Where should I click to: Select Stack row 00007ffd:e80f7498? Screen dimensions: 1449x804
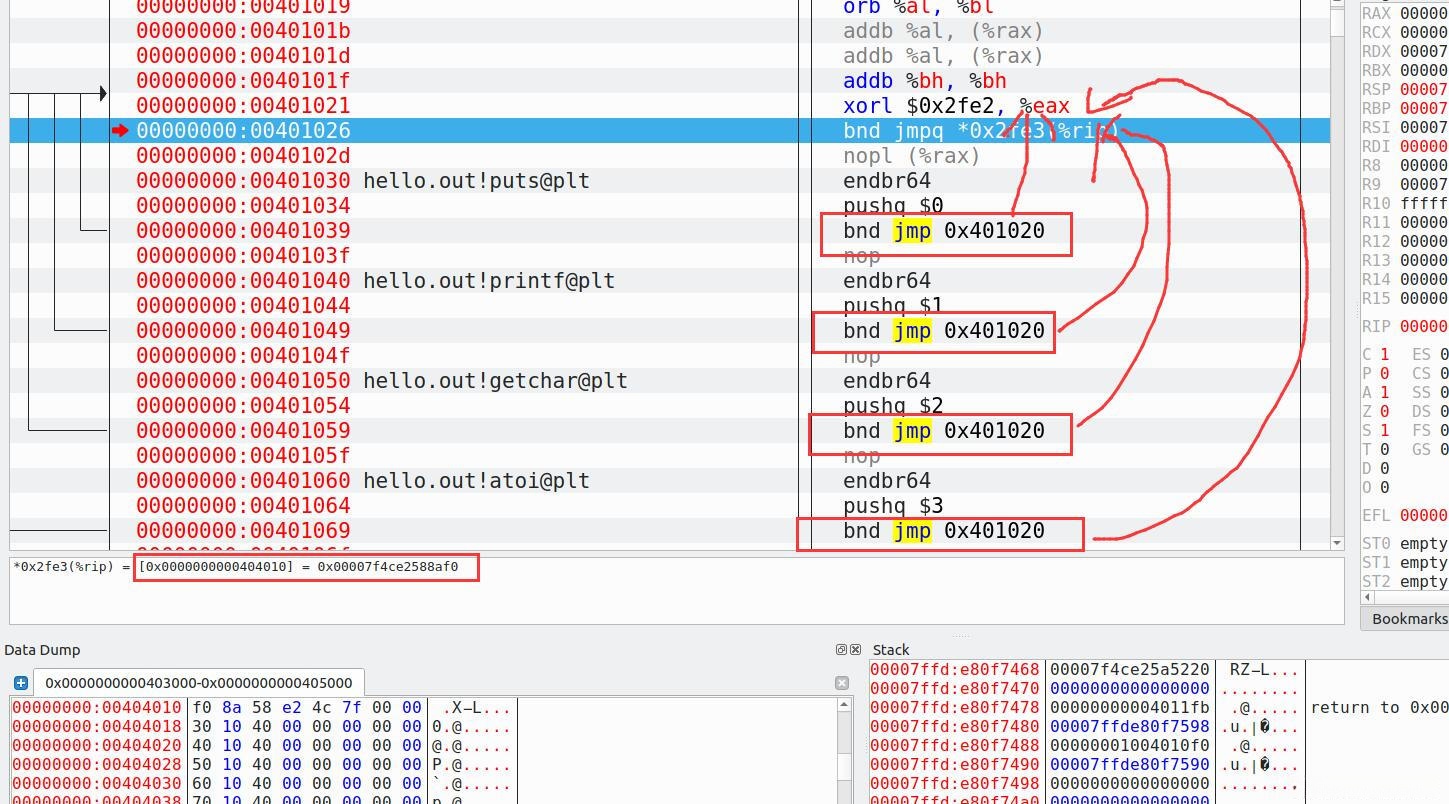coord(1158,784)
